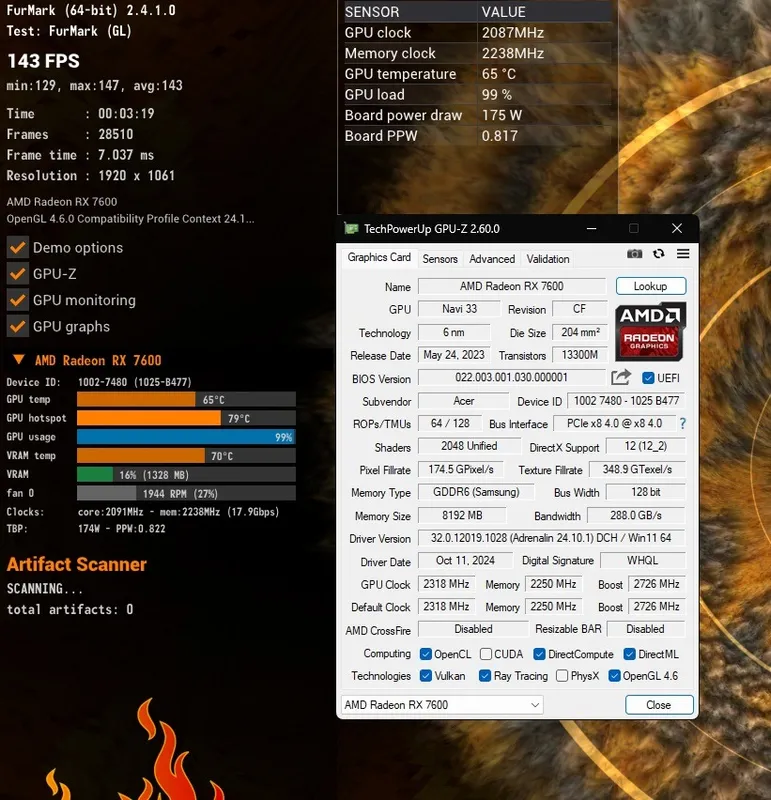Toggle the OpenCL checkbox
Image resolution: width=771 pixels, height=800 pixels.
pos(426,654)
